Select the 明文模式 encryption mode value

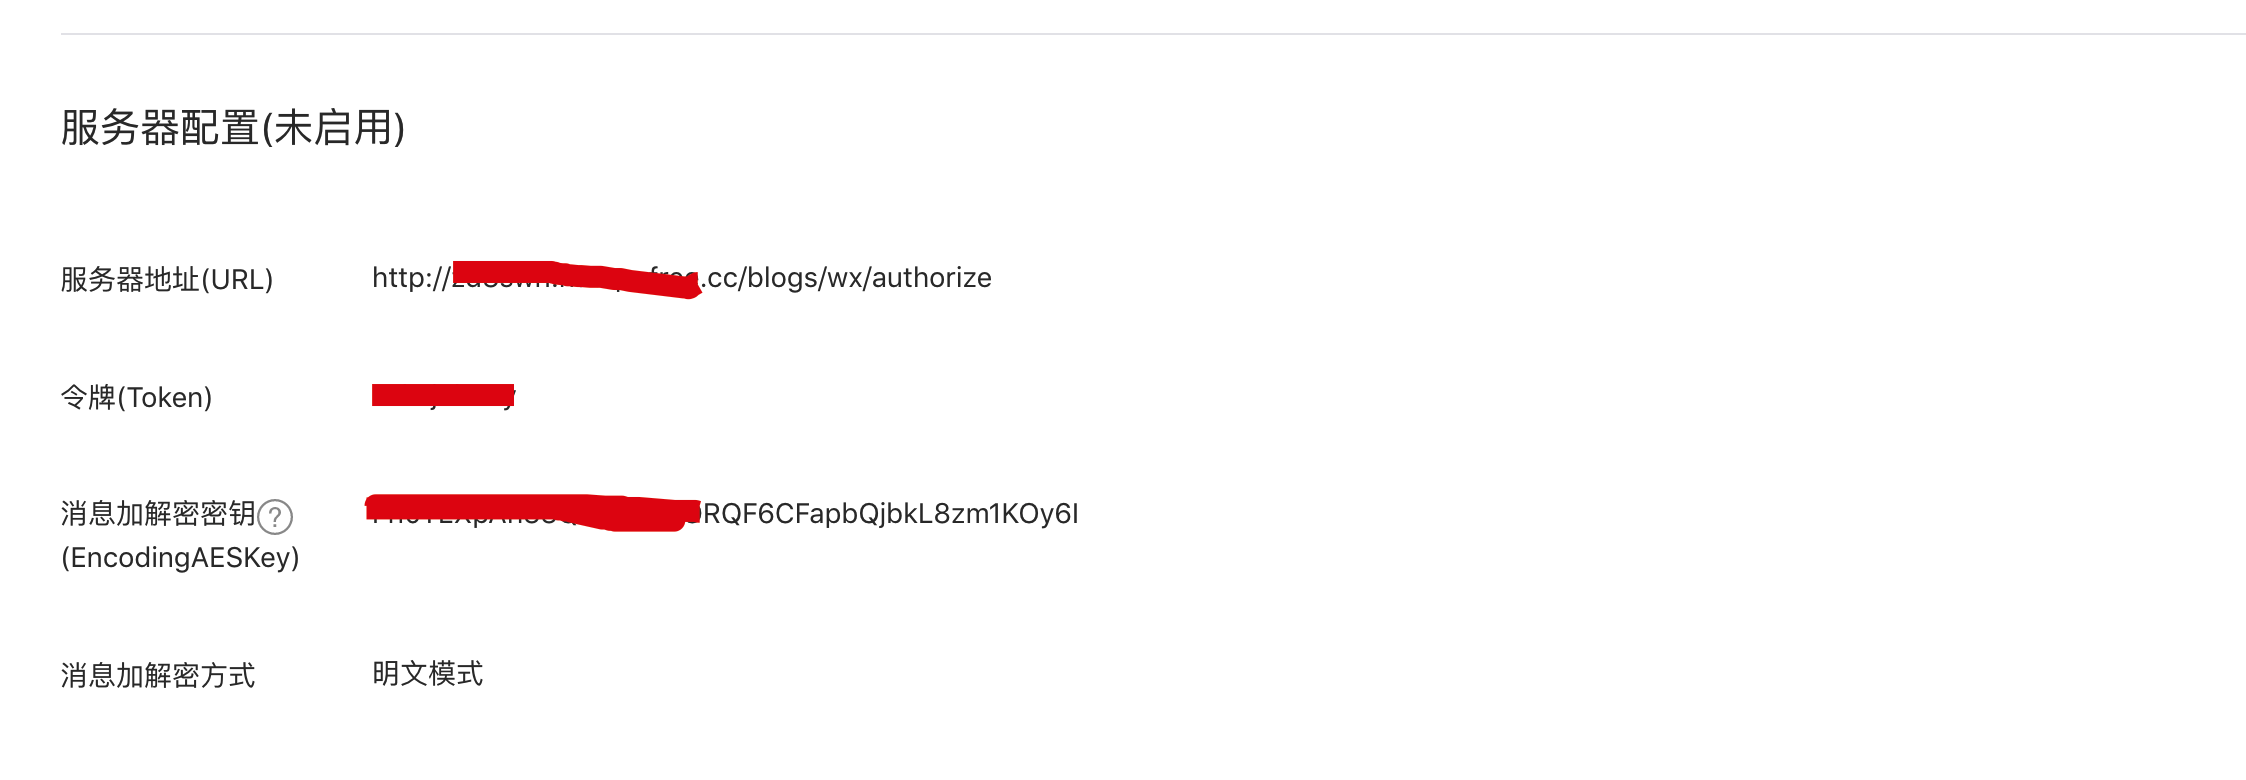[428, 673]
